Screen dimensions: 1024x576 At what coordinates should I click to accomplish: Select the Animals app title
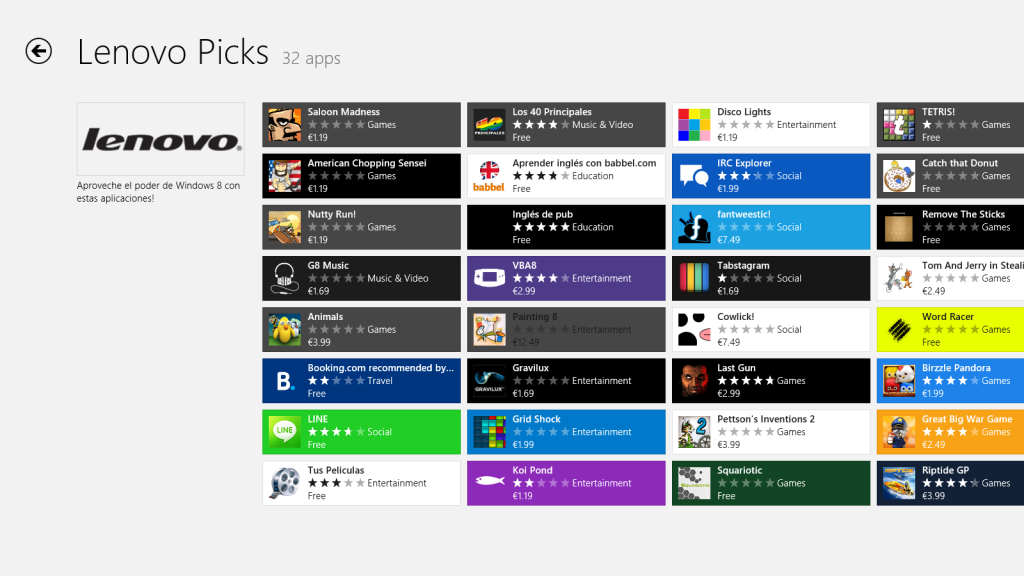click(325, 317)
